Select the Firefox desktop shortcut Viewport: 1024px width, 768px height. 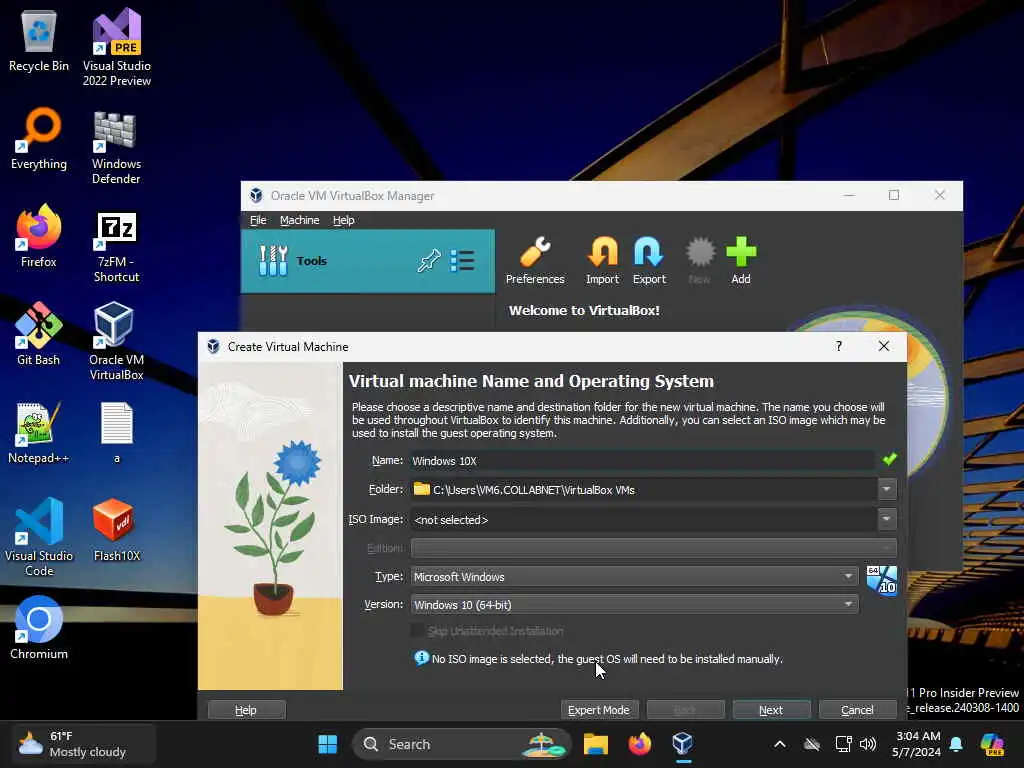[39, 236]
